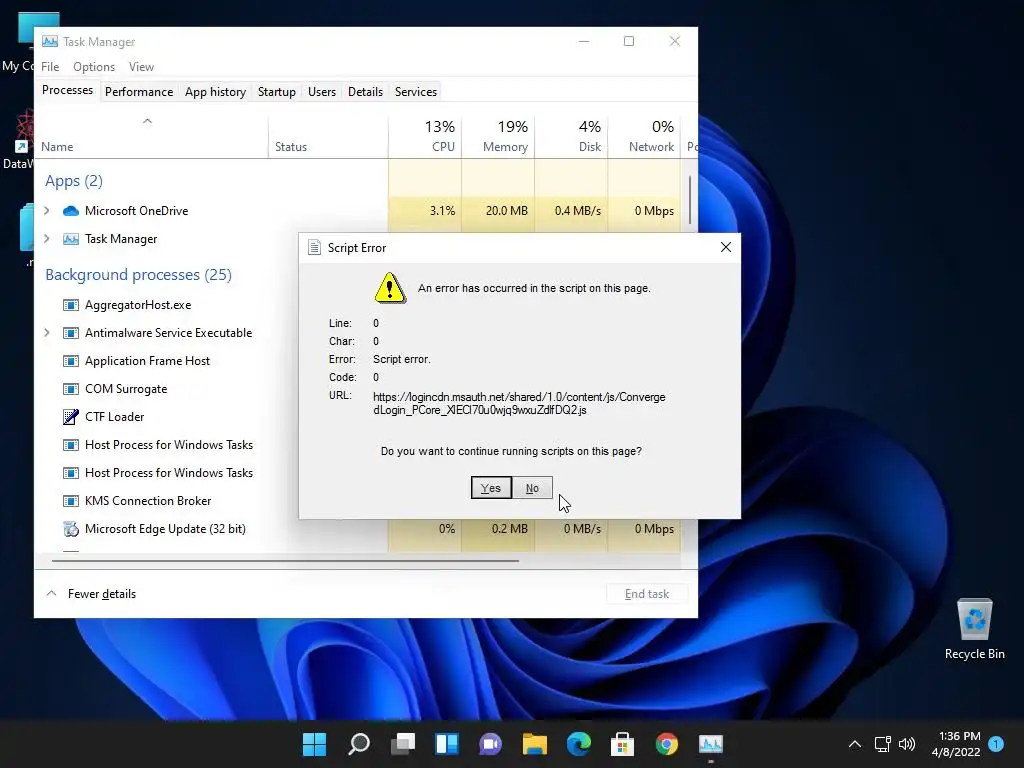Click the Script Error document icon
The height and width of the screenshot is (768, 1024).
(x=314, y=248)
